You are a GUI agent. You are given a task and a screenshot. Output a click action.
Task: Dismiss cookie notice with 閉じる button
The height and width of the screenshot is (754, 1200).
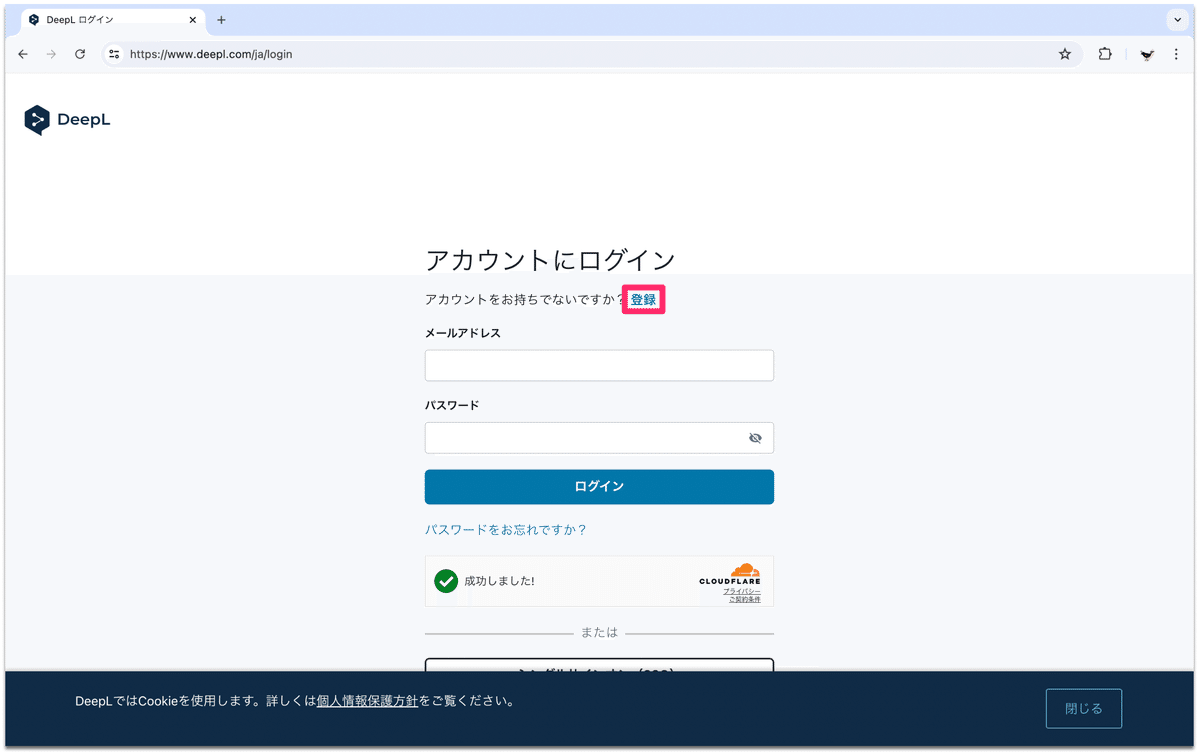tap(1083, 708)
